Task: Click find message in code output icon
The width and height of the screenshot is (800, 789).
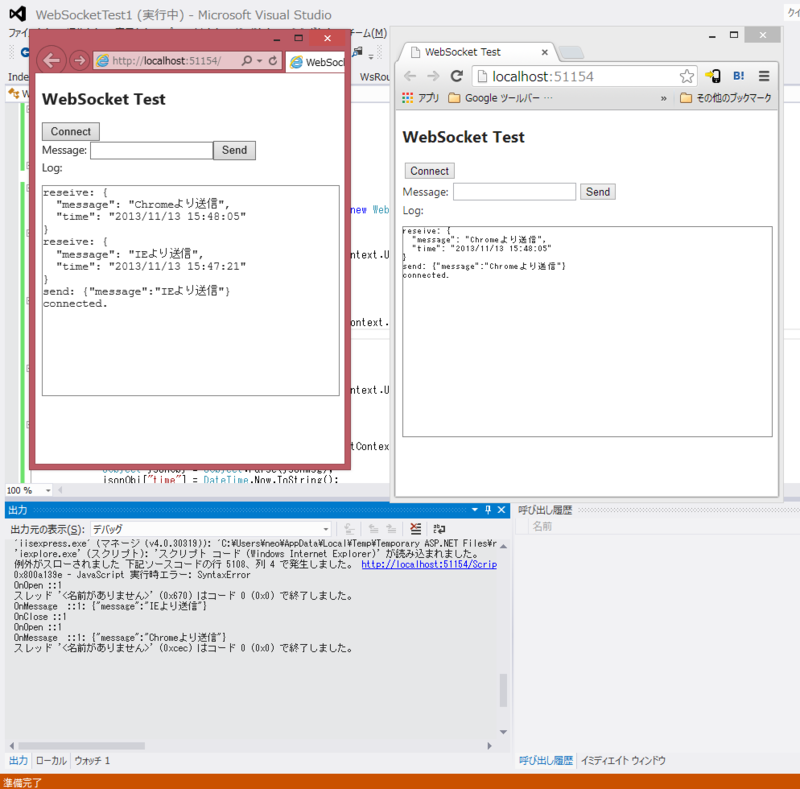Action: click(x=349, y=529)
